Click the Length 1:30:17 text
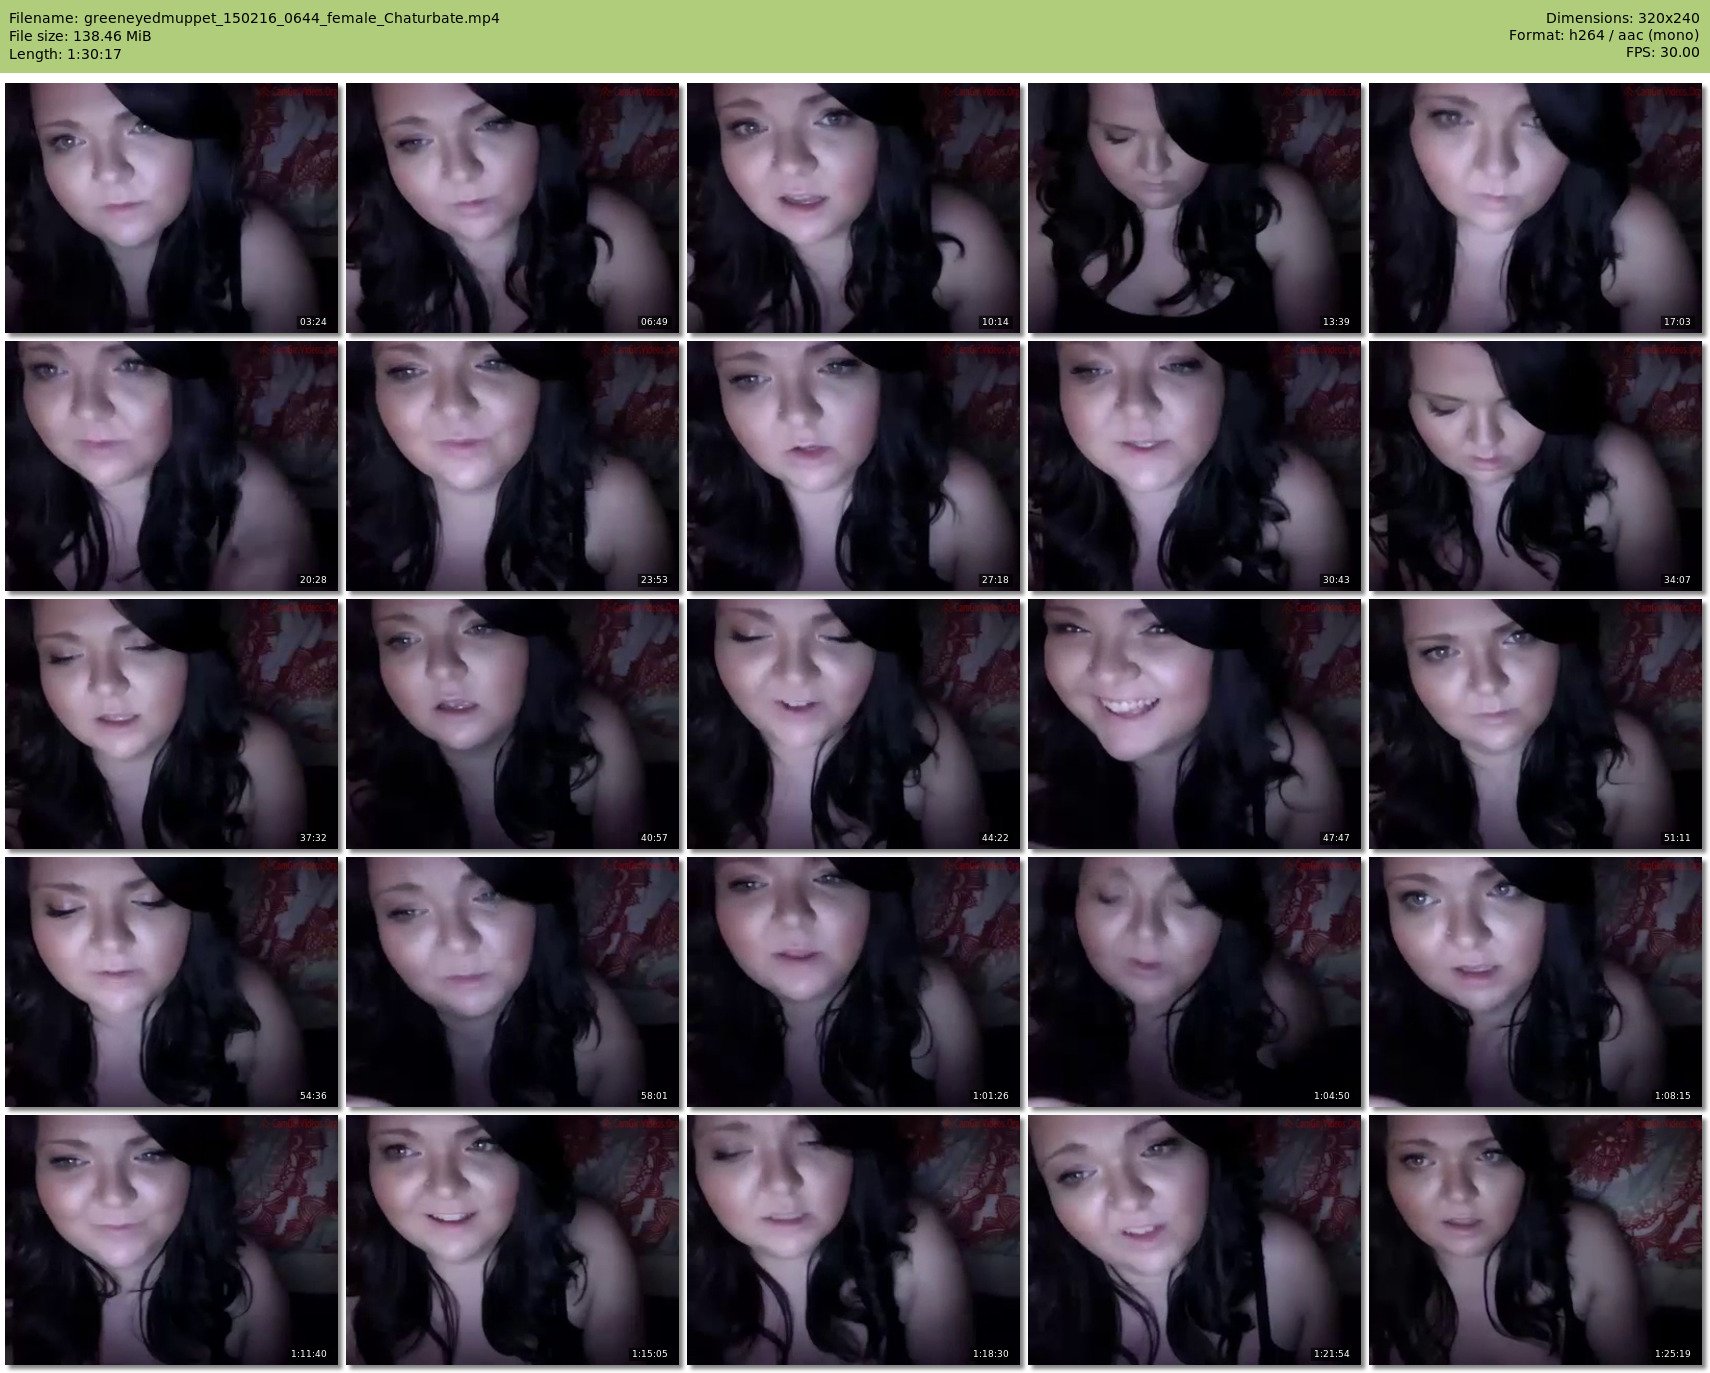1710x1373 pixels. (x=65, y=54)
